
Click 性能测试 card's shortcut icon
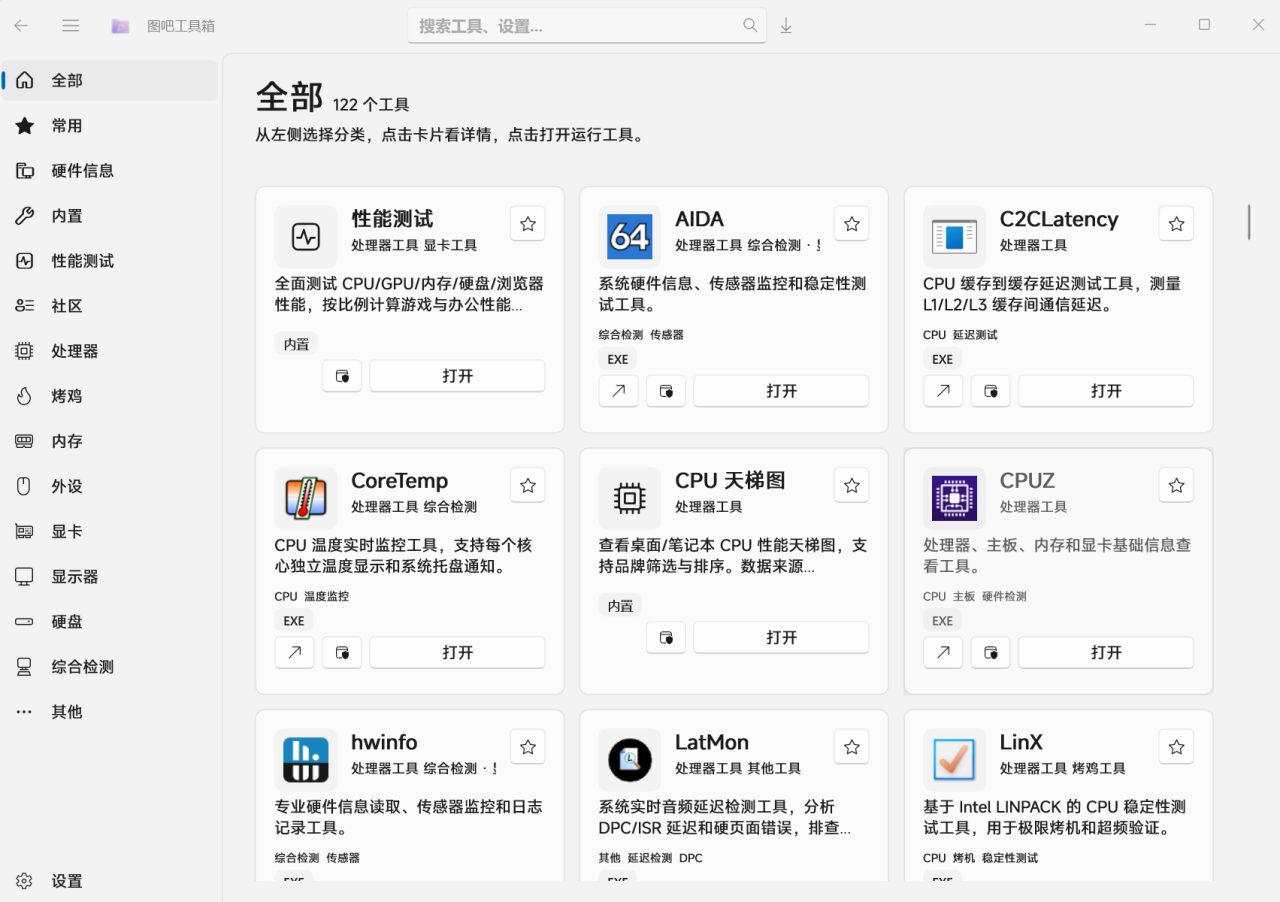[x=342, y=376]
